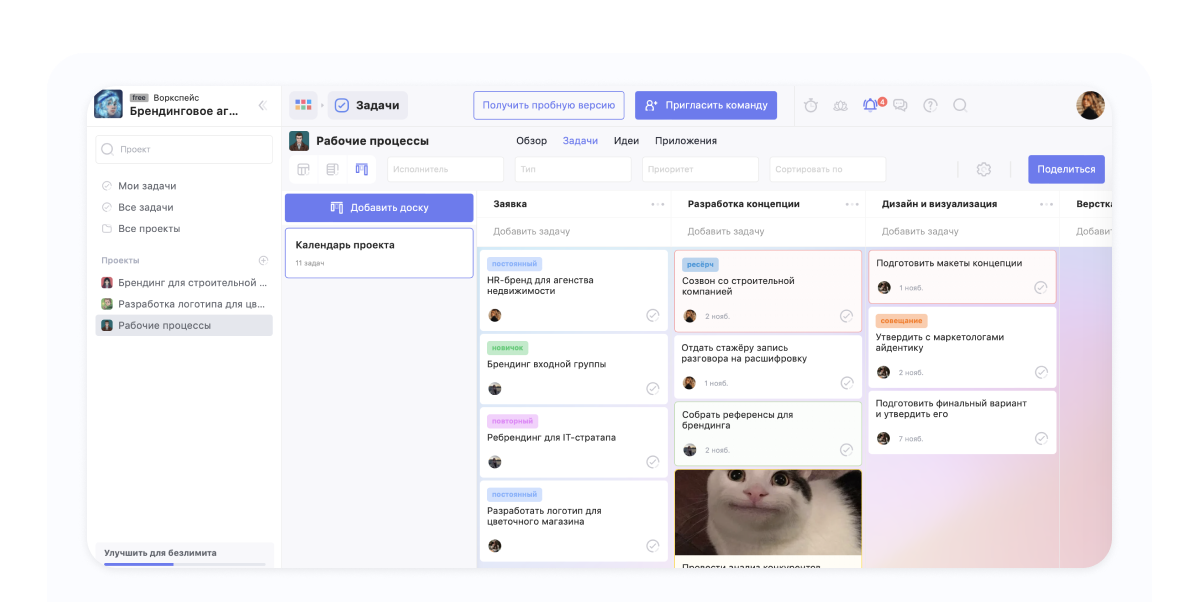Open the Идеи tab
This screenshot has height=602, width=1200.
point(626,141)
